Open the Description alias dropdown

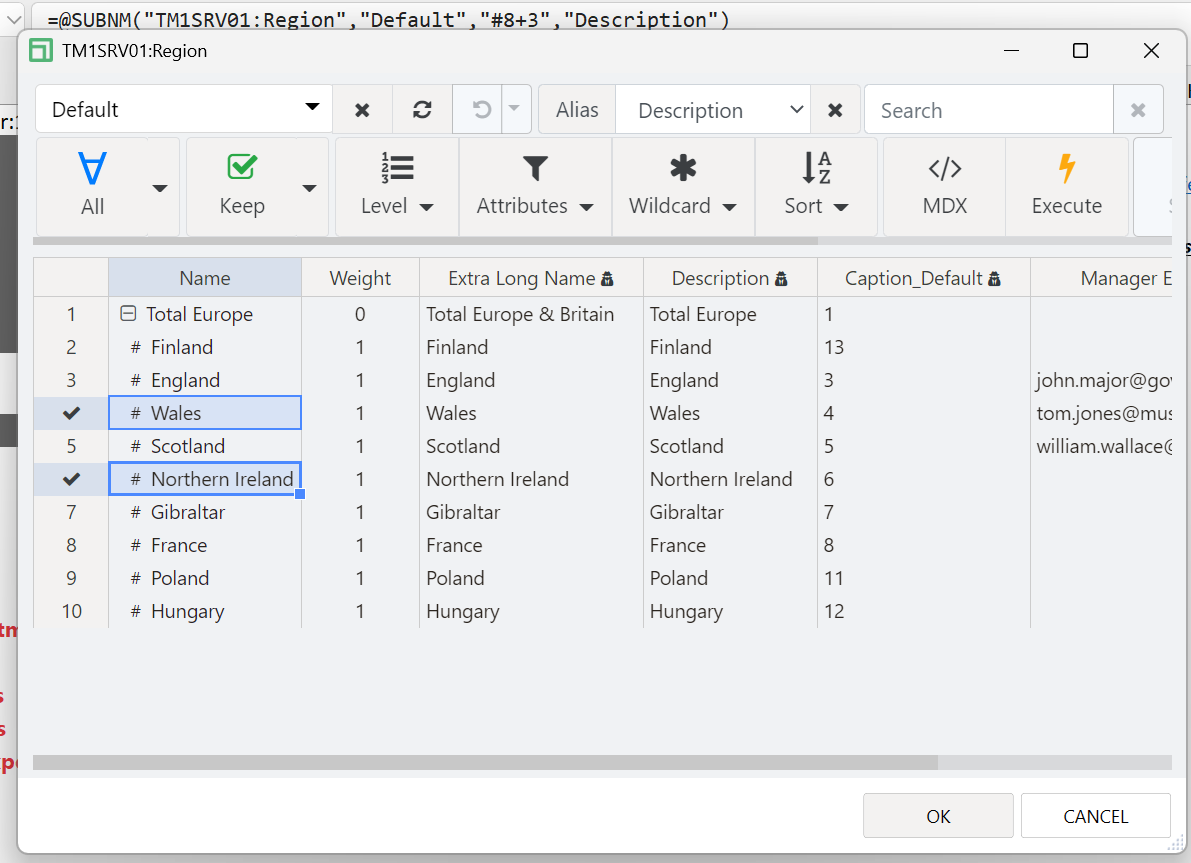(x=712, y=110)
